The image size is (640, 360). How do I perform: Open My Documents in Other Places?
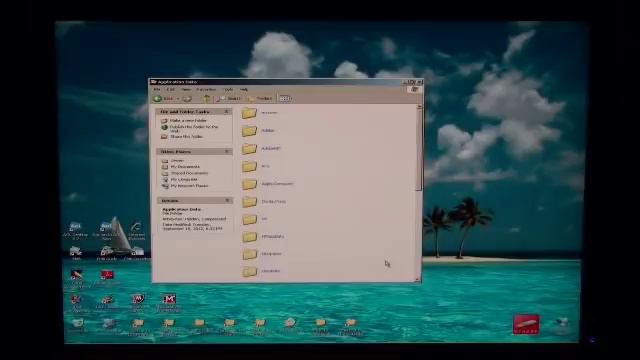click(x=185, y=167)
